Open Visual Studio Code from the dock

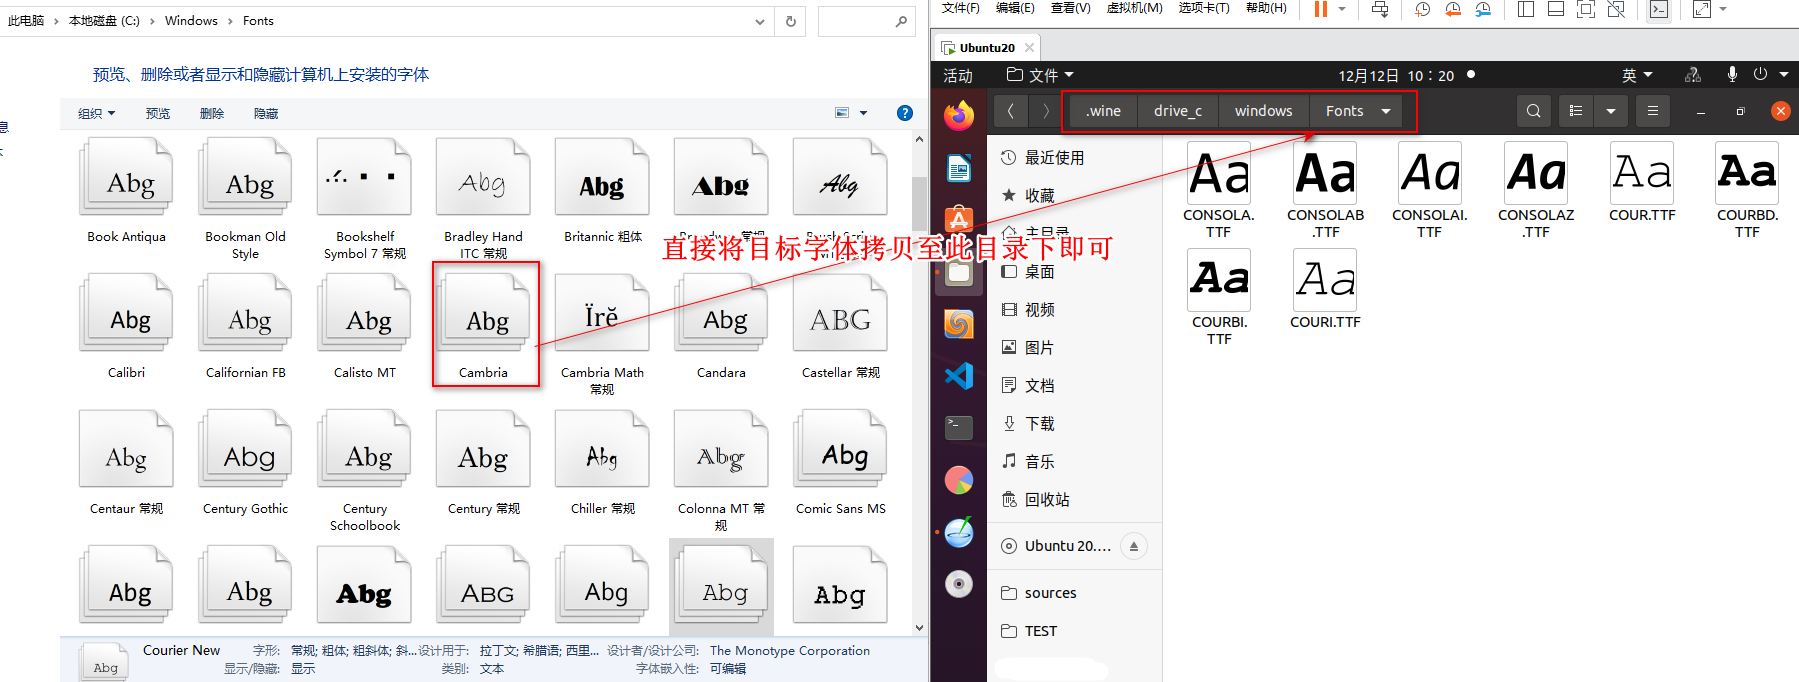click(x=959, y=376)
